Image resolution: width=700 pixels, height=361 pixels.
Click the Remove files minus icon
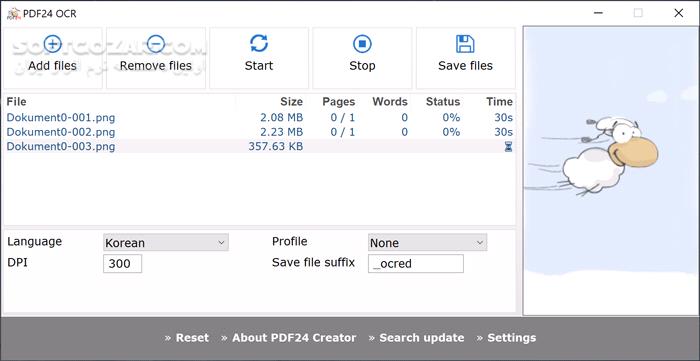[x=156, y=44]
